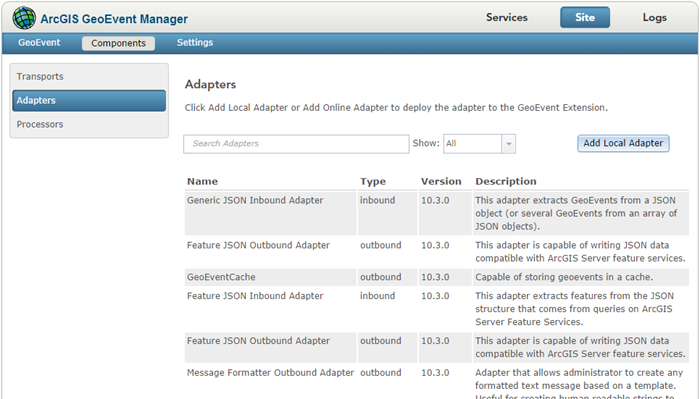Open the Logs tab
Viewport: 700px width, 399px height.
(654, 17)
